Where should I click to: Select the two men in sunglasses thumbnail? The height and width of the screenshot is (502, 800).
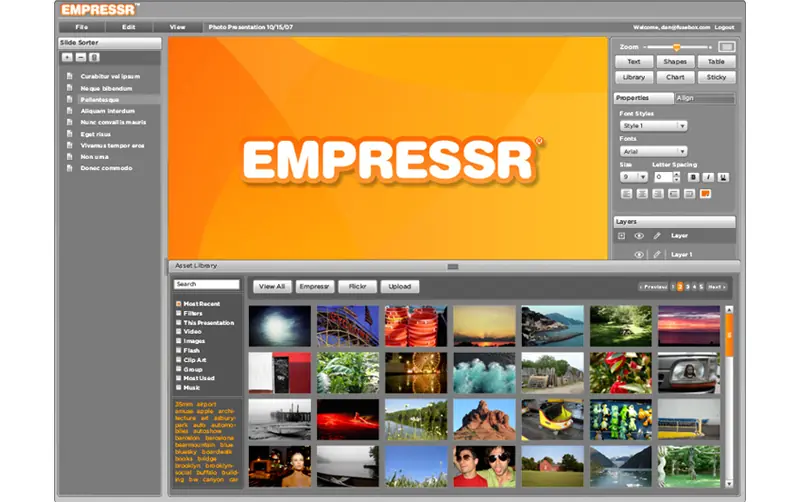(x=484, y=466)
